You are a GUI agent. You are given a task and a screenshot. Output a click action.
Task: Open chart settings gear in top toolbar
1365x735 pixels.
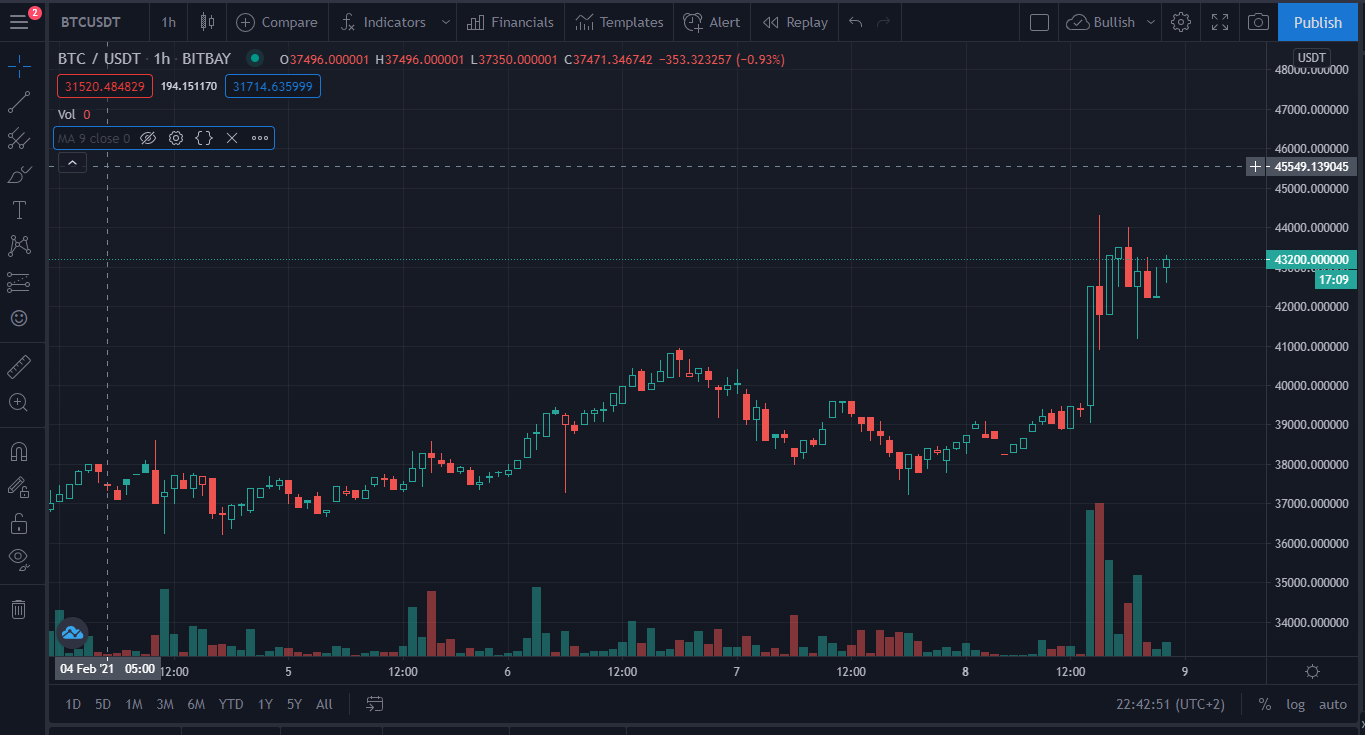(1181, 22)
